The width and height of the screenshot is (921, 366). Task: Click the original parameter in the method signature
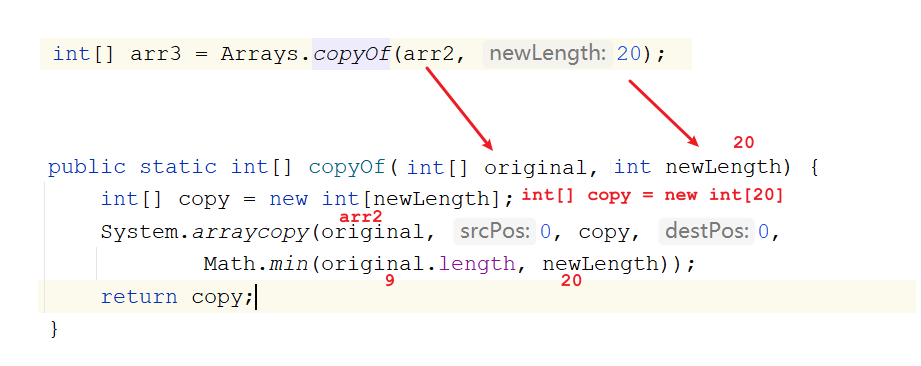point(535,168)
